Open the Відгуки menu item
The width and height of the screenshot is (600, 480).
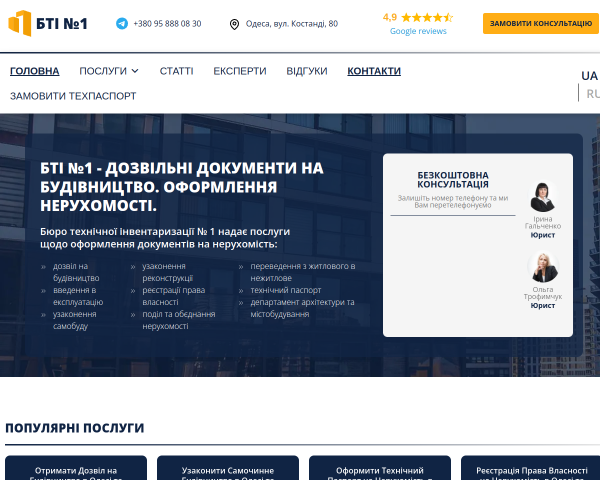(x=307, y=71)
